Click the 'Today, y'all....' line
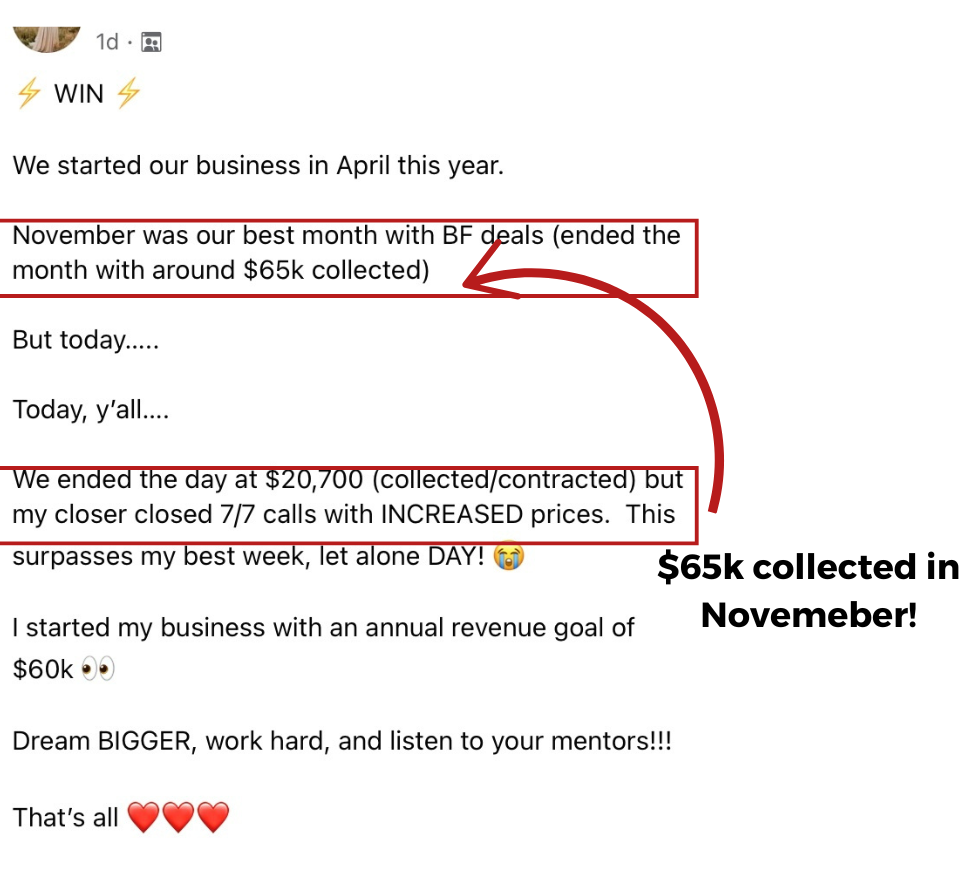The height and width of the screenshot is (887, 974). click(x=91, y=411)
